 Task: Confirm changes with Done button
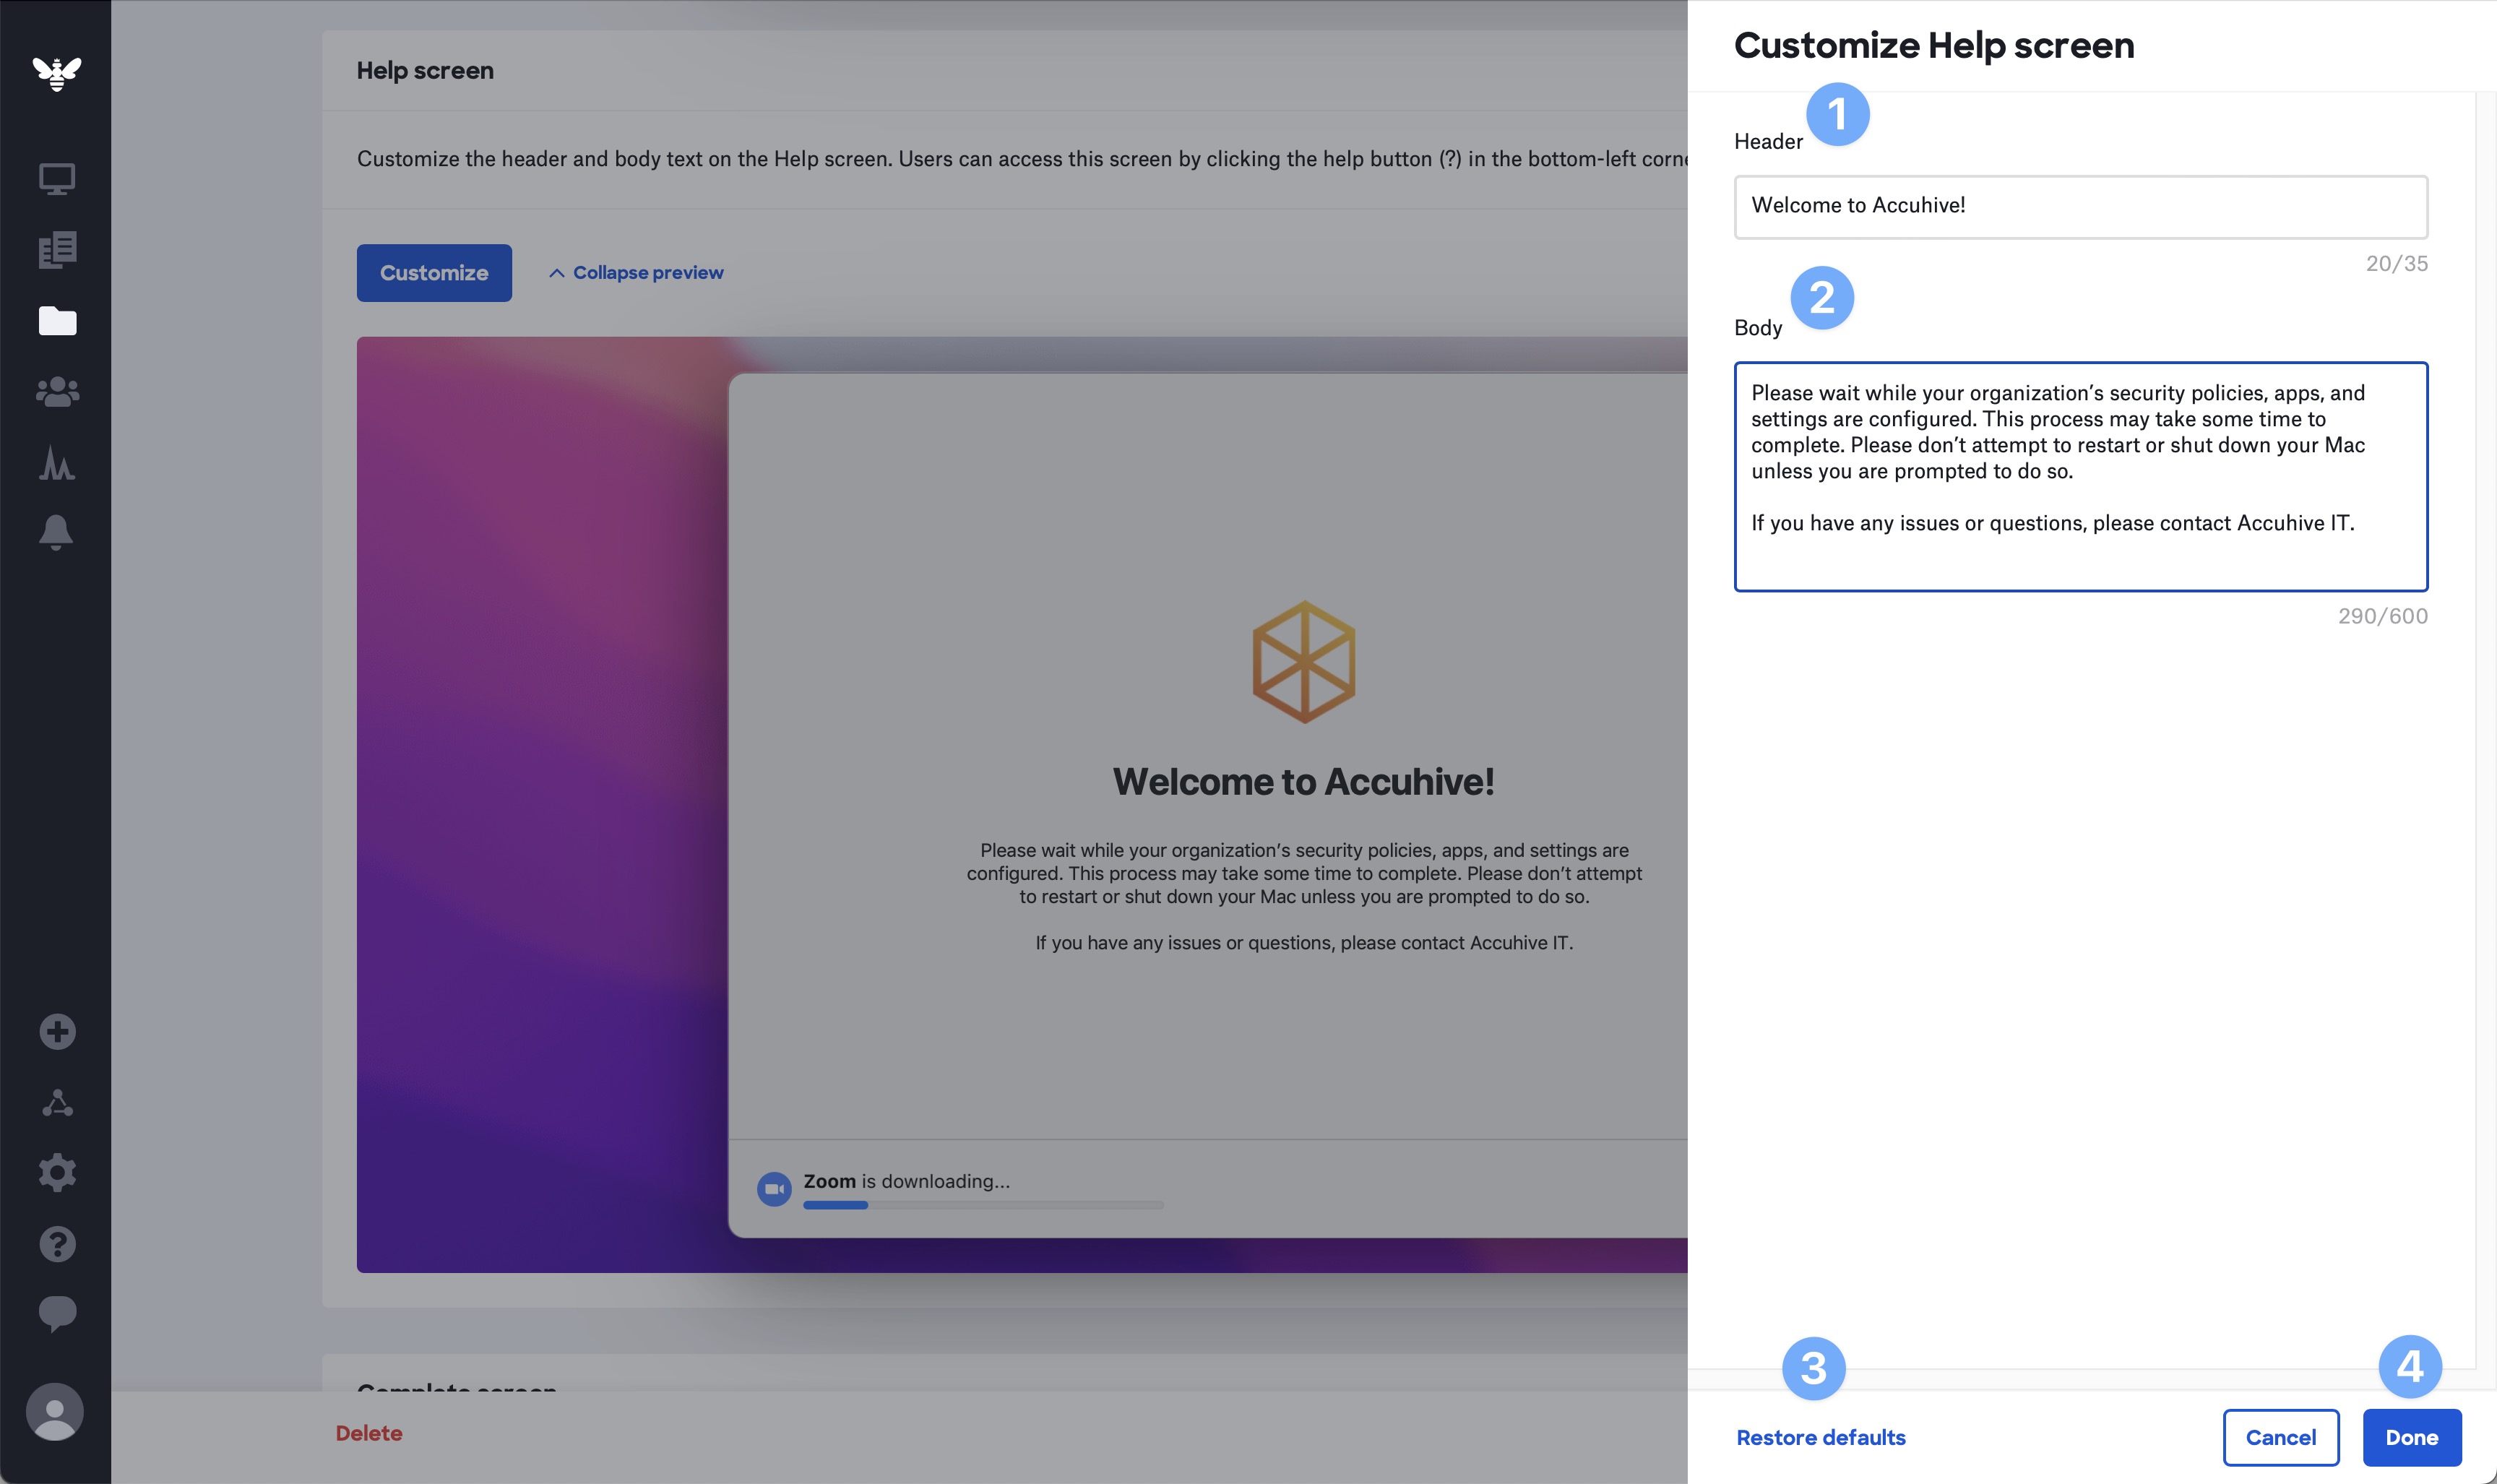2411,1437
